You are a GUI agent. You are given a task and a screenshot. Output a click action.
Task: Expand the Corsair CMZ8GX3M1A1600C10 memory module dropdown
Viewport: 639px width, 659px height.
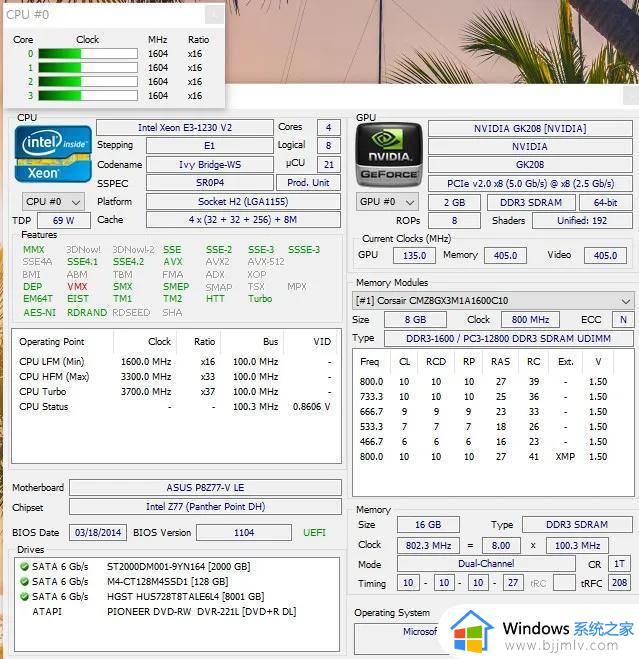[493, 301]
